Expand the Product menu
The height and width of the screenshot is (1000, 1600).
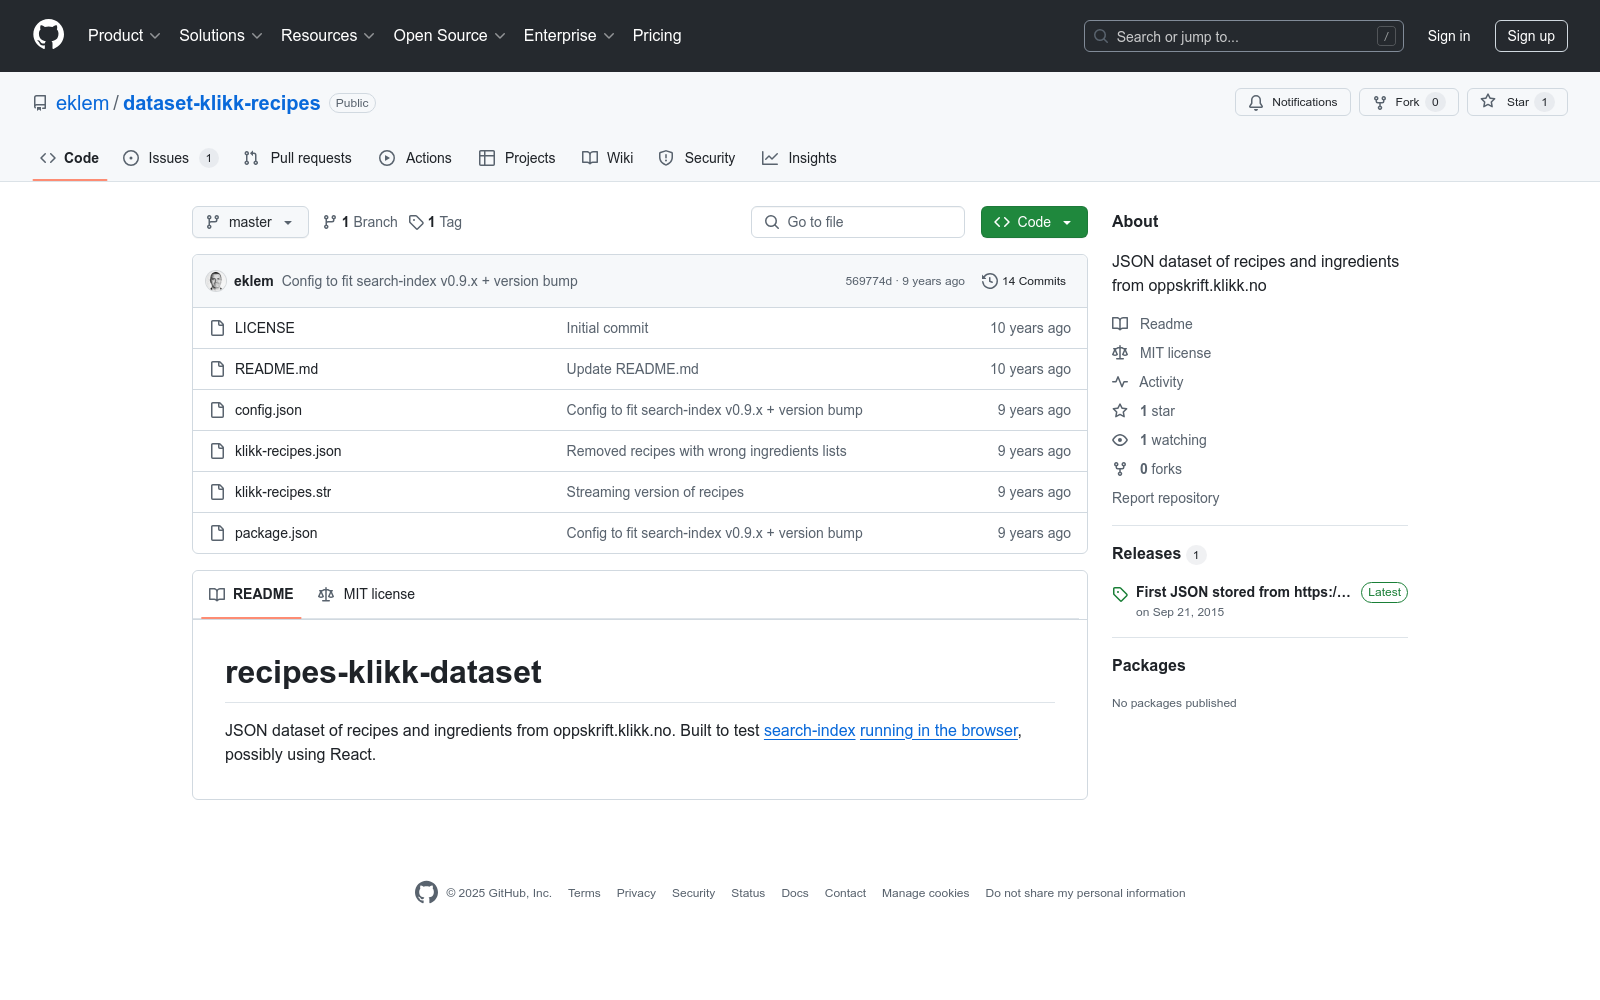tap(124, 35)
